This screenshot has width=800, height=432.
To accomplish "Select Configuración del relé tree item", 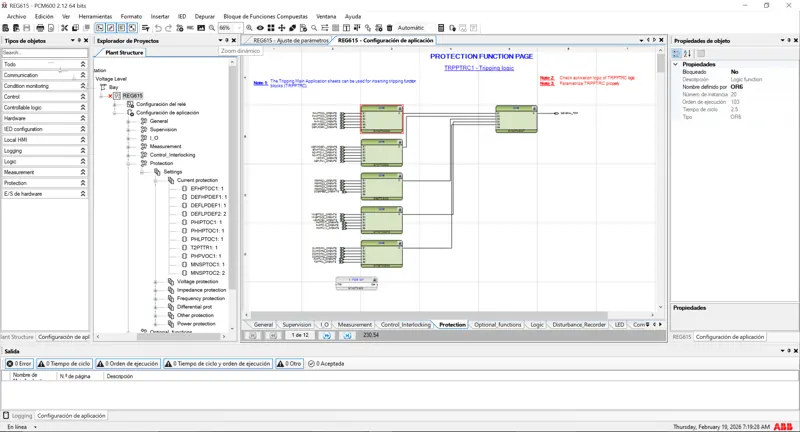I will pyautogui.click(x=161, y=104).
